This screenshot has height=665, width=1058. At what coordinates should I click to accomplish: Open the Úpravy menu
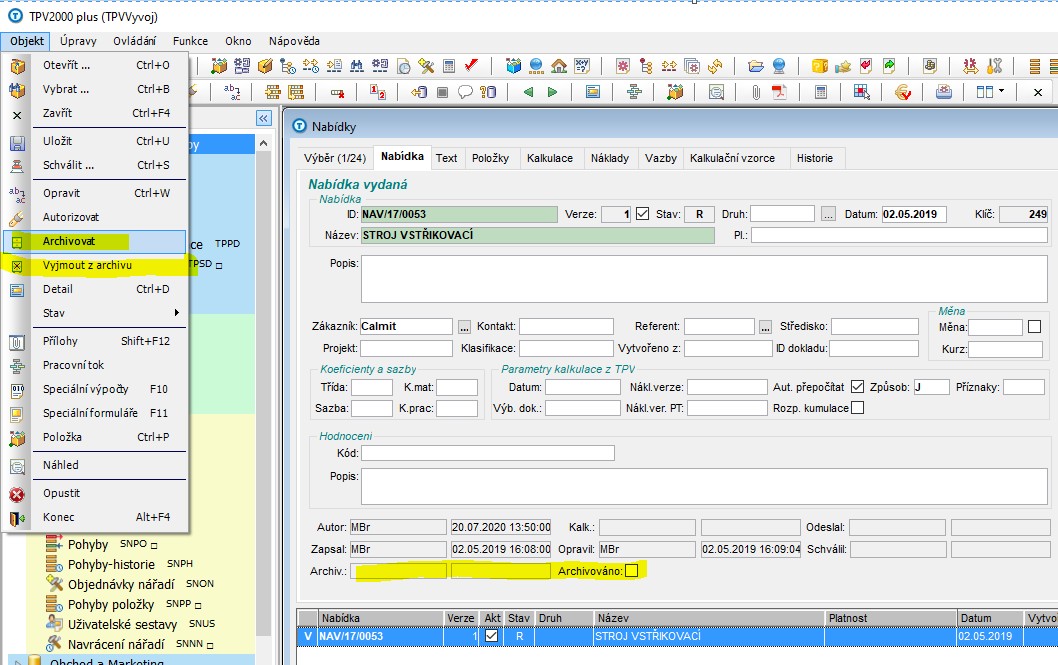pyautogui.click(x=78, y=41)
